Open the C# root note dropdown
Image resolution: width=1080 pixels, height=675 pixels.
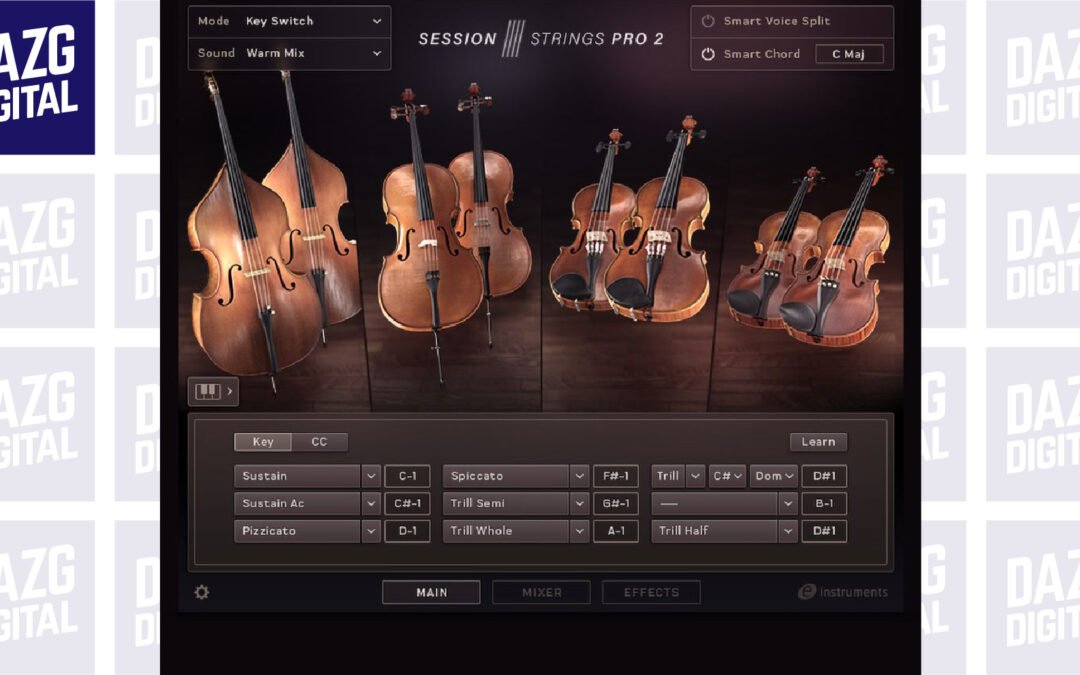point(727,476)
